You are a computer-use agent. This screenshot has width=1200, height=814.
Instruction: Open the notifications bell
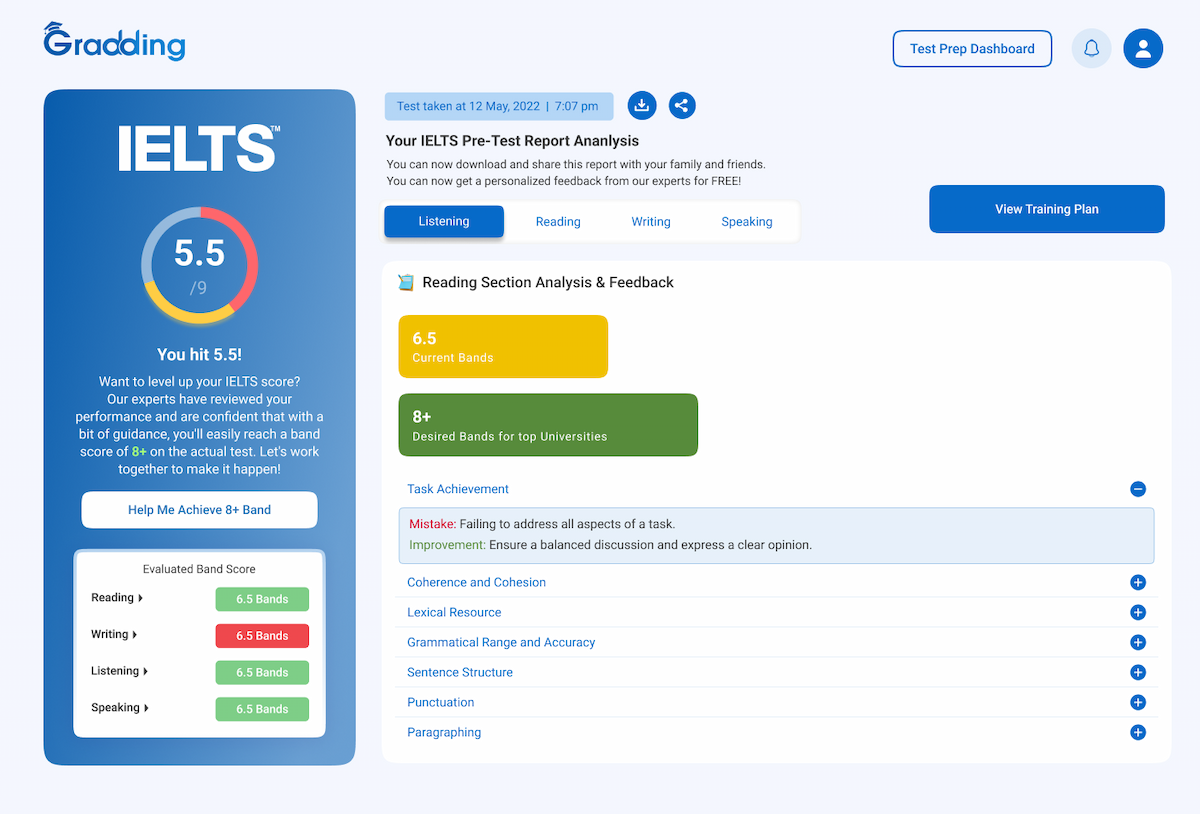(1092, 48)
